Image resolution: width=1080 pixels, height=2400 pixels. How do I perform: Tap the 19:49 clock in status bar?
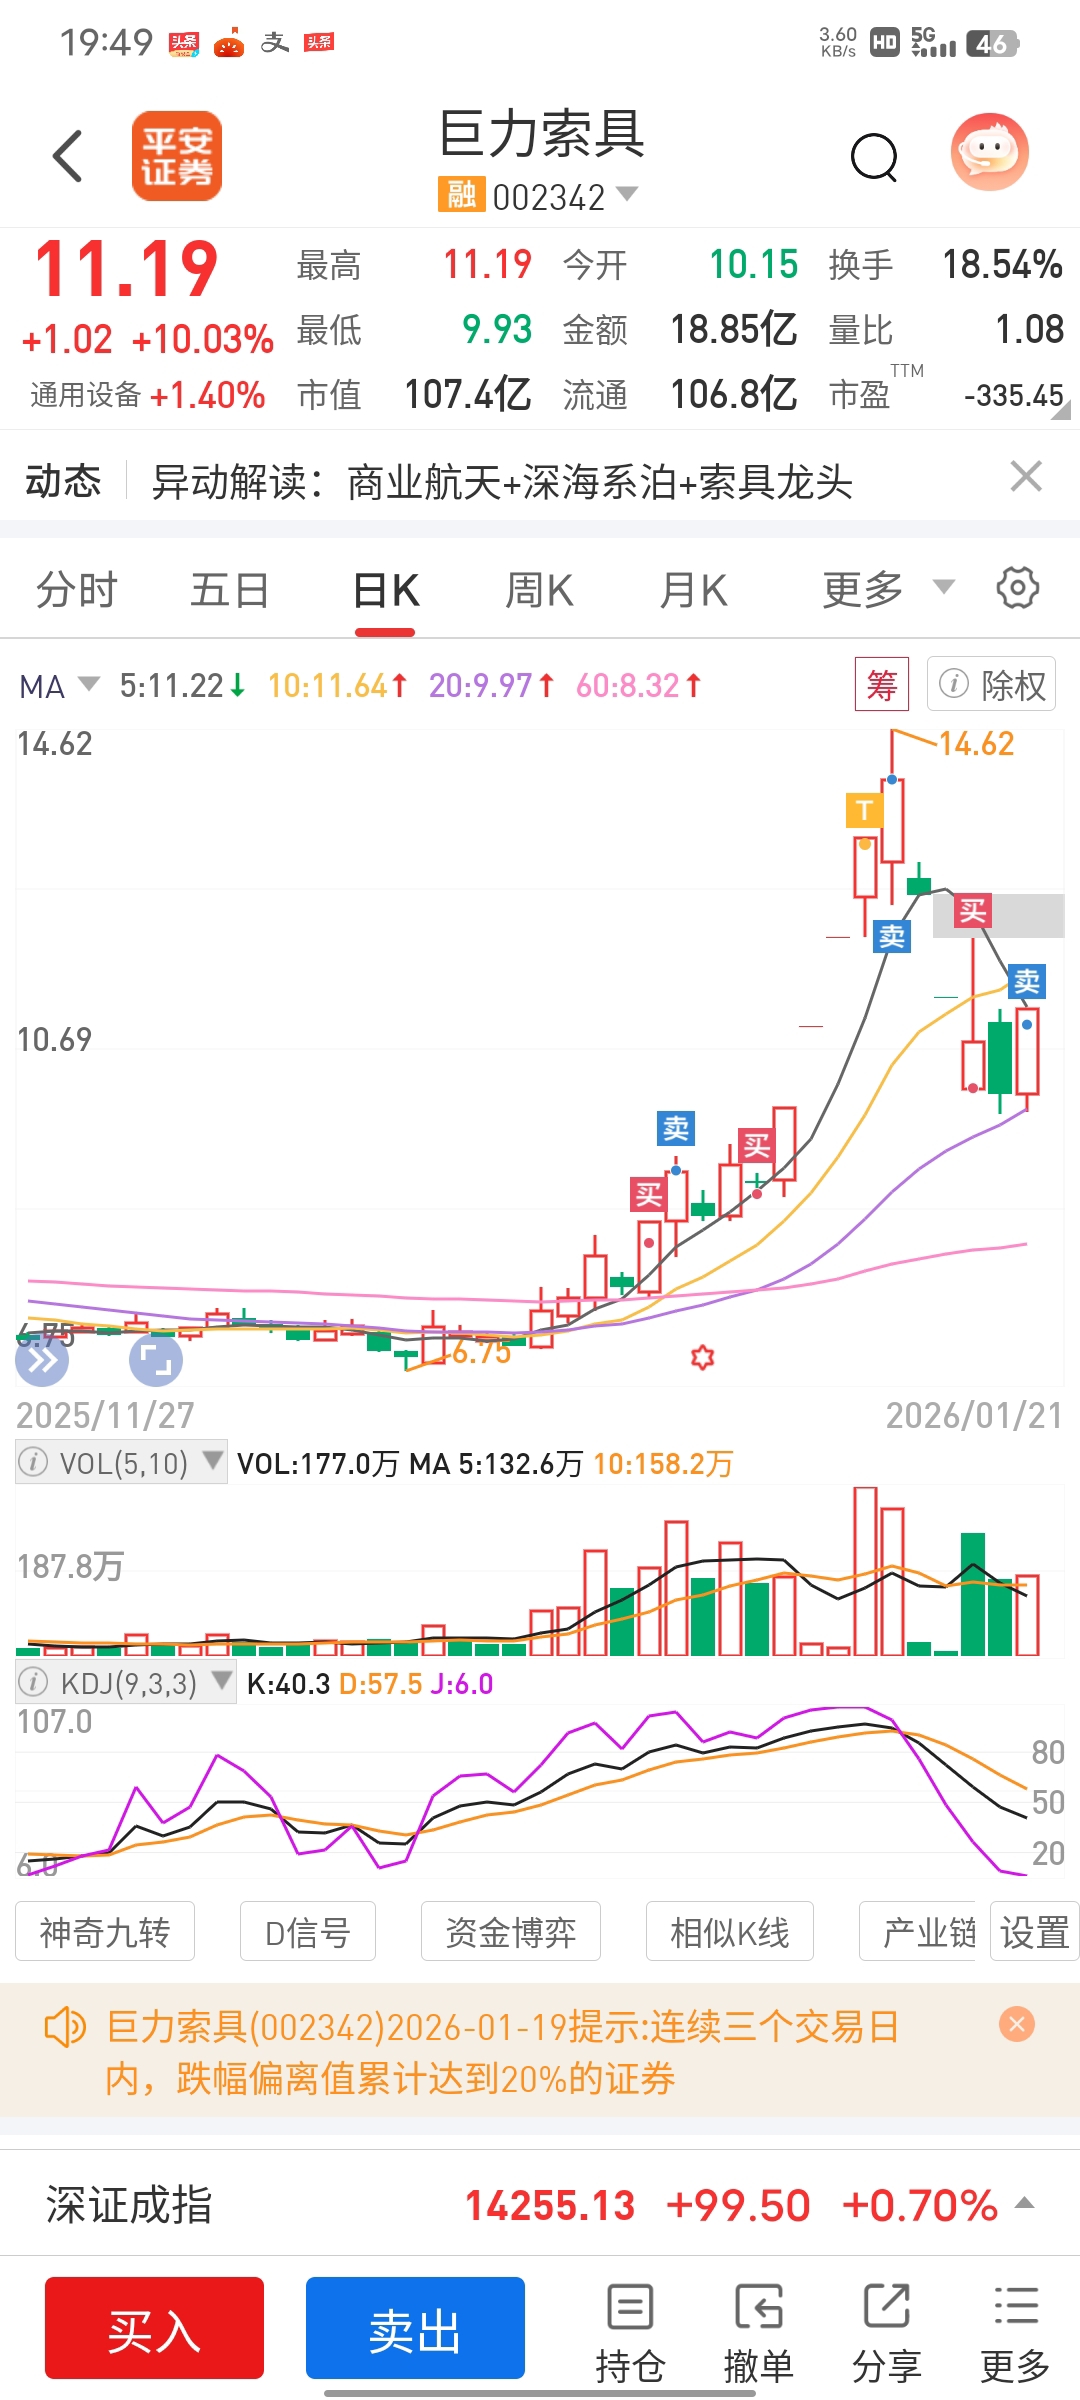[106, 42]
